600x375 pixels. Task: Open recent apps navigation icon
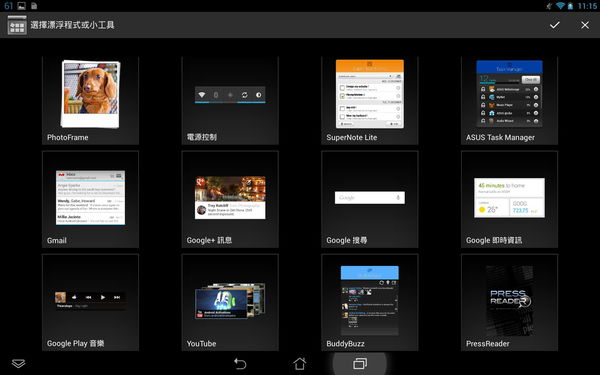(x=360, y=363)
